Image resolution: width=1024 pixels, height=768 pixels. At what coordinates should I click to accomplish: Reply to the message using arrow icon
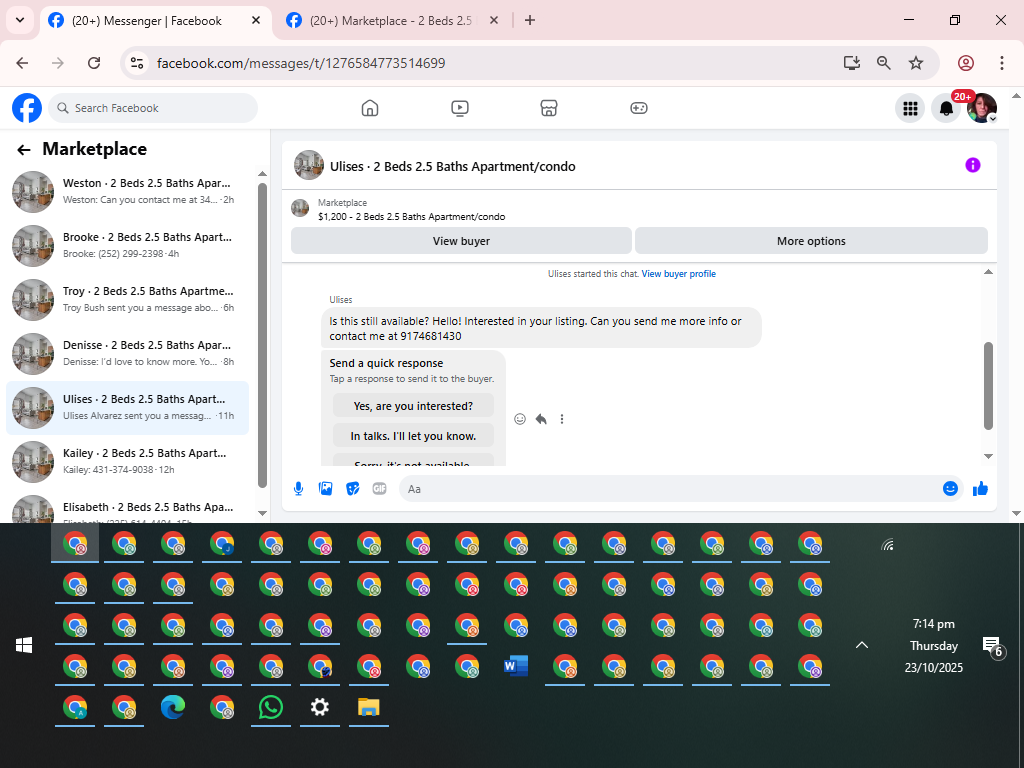(x=541, y=419)
